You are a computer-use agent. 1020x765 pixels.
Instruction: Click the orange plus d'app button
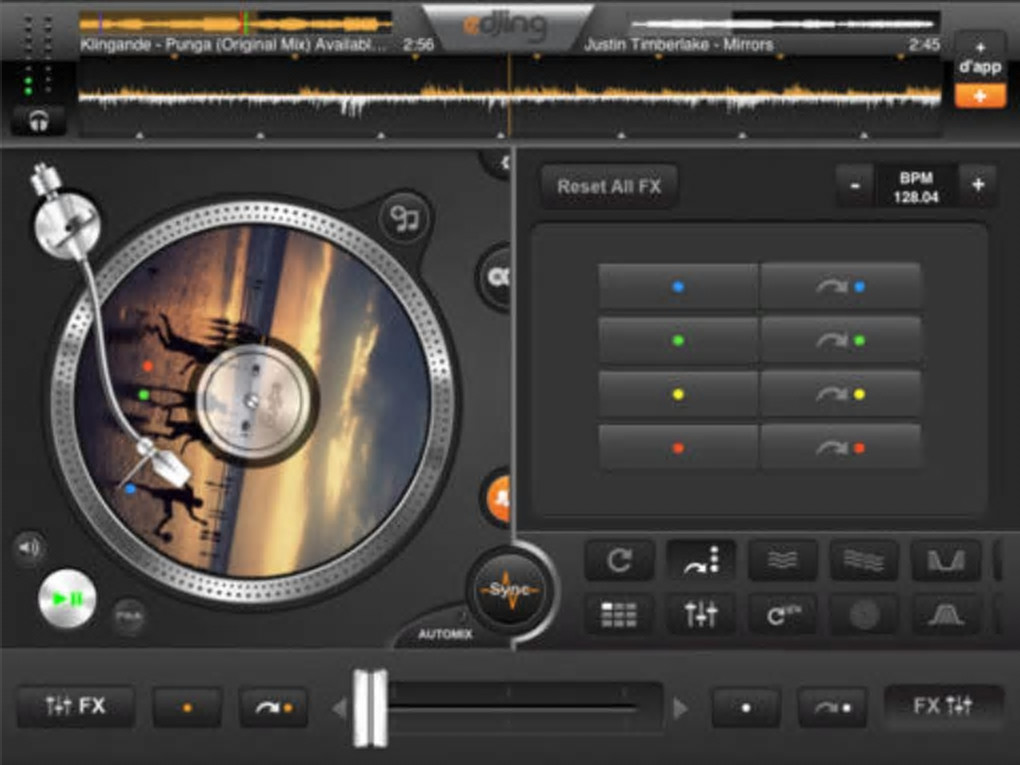(x=980, y=96)
